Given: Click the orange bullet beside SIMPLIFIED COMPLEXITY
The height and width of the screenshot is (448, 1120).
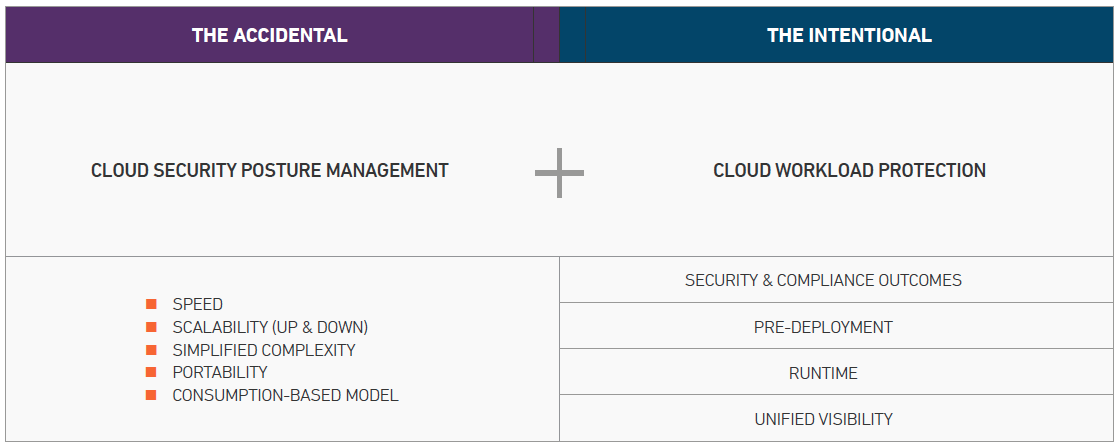Looking at the screenshot, I should pos(151,350).
